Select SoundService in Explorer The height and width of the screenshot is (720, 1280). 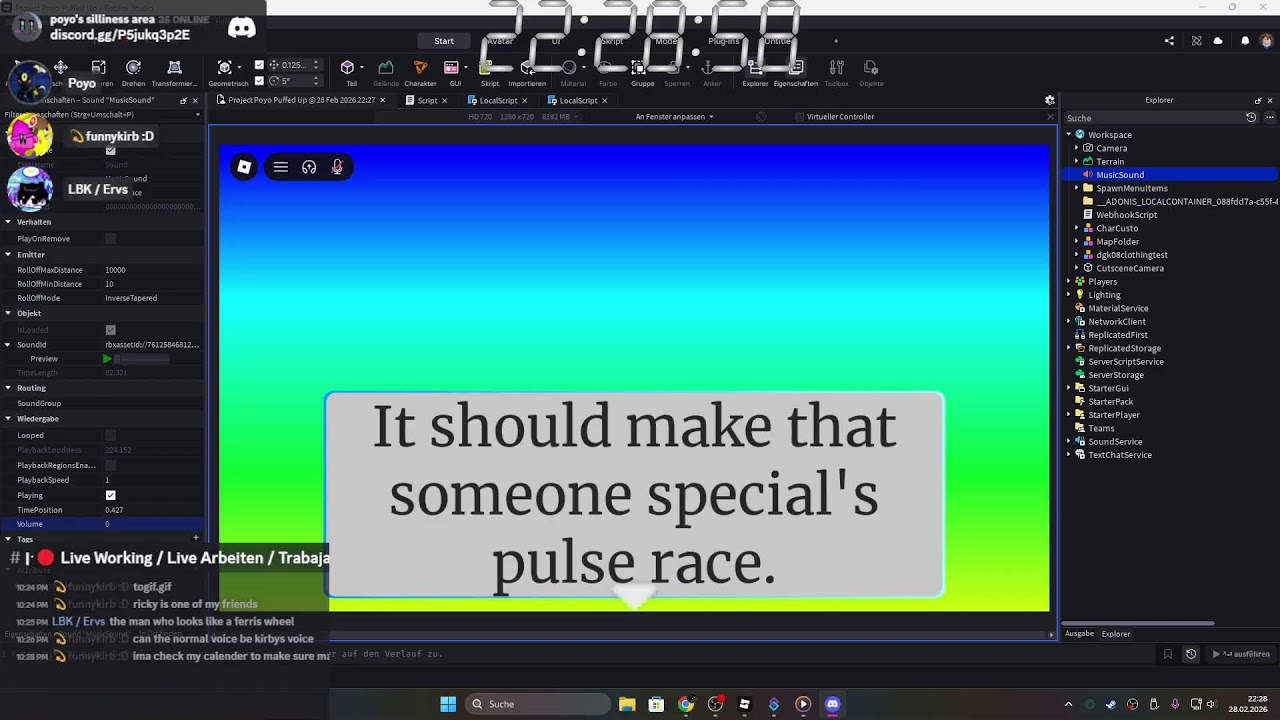(x=1115, y=442)
